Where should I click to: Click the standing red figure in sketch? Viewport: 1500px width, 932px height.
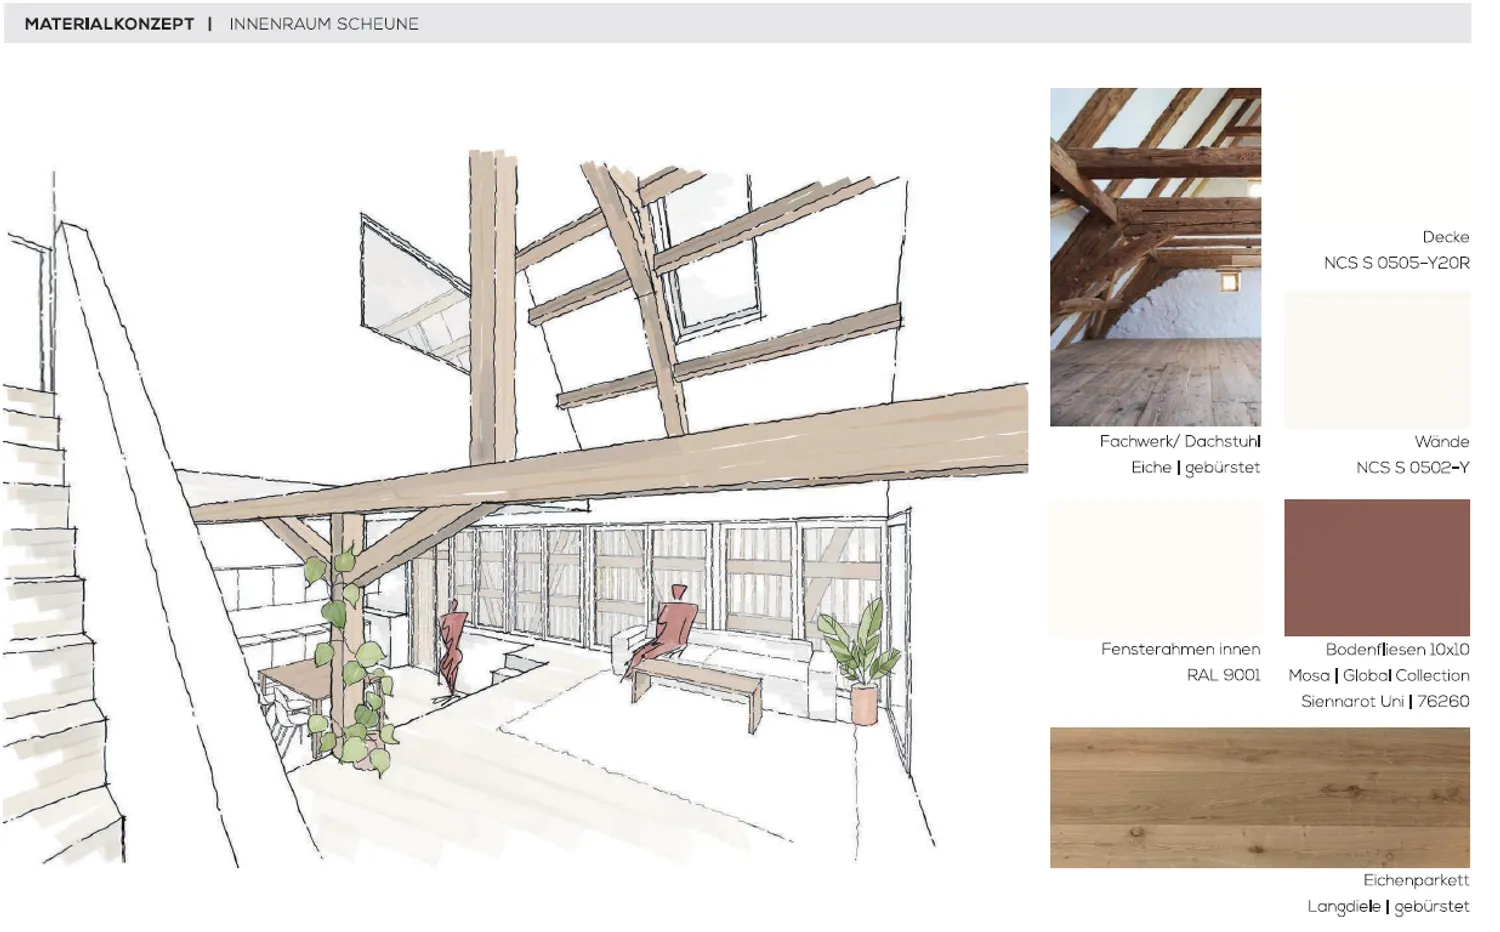(453, 645)
